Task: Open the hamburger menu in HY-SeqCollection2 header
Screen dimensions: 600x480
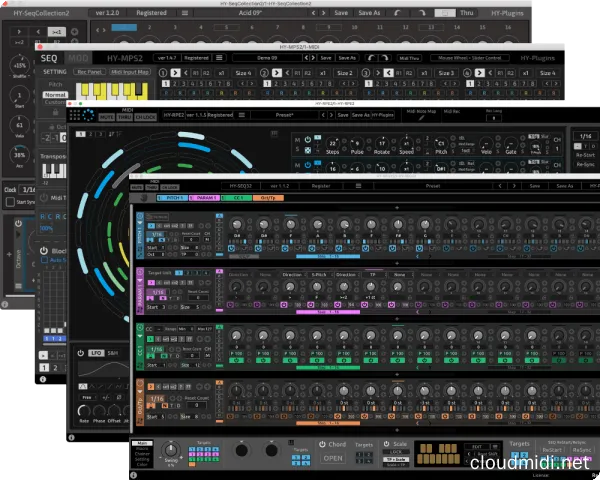Action: click(x=185, y=13)
